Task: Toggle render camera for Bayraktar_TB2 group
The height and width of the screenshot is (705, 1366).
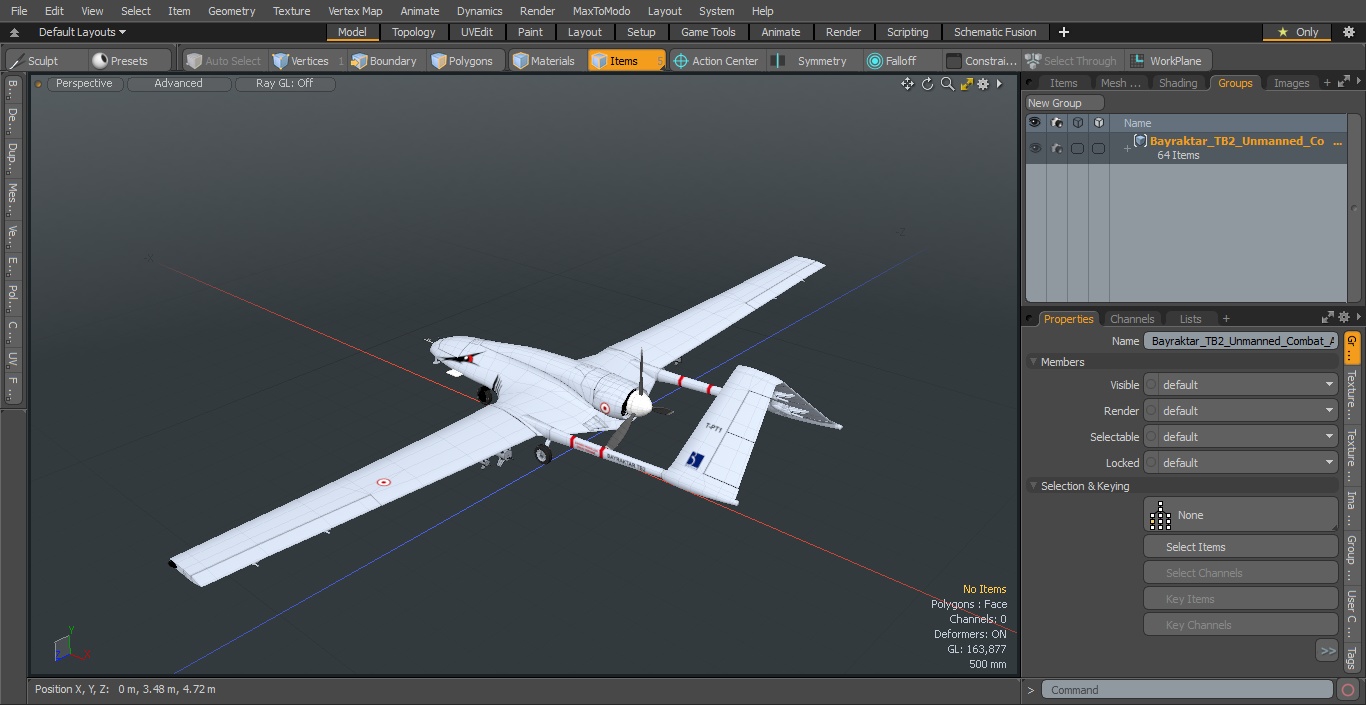Action: 1057,148
